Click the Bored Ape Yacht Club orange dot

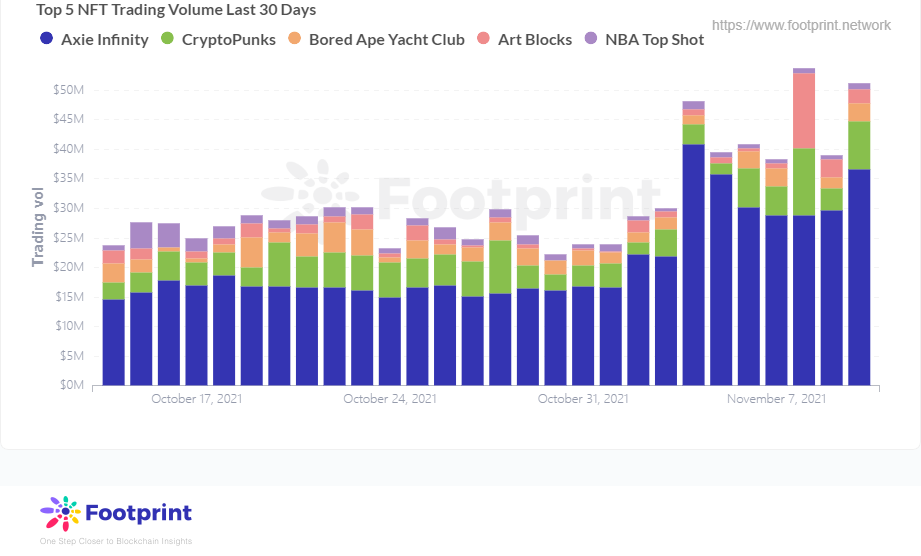[x=294, y=39]
